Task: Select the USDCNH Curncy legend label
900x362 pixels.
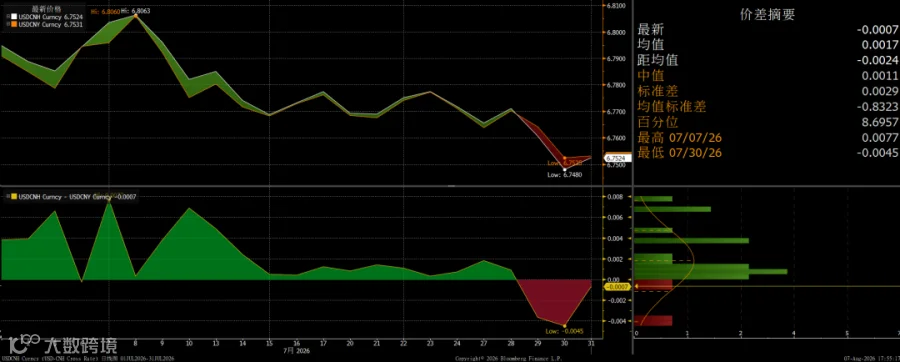Action: tap(40, 17)
